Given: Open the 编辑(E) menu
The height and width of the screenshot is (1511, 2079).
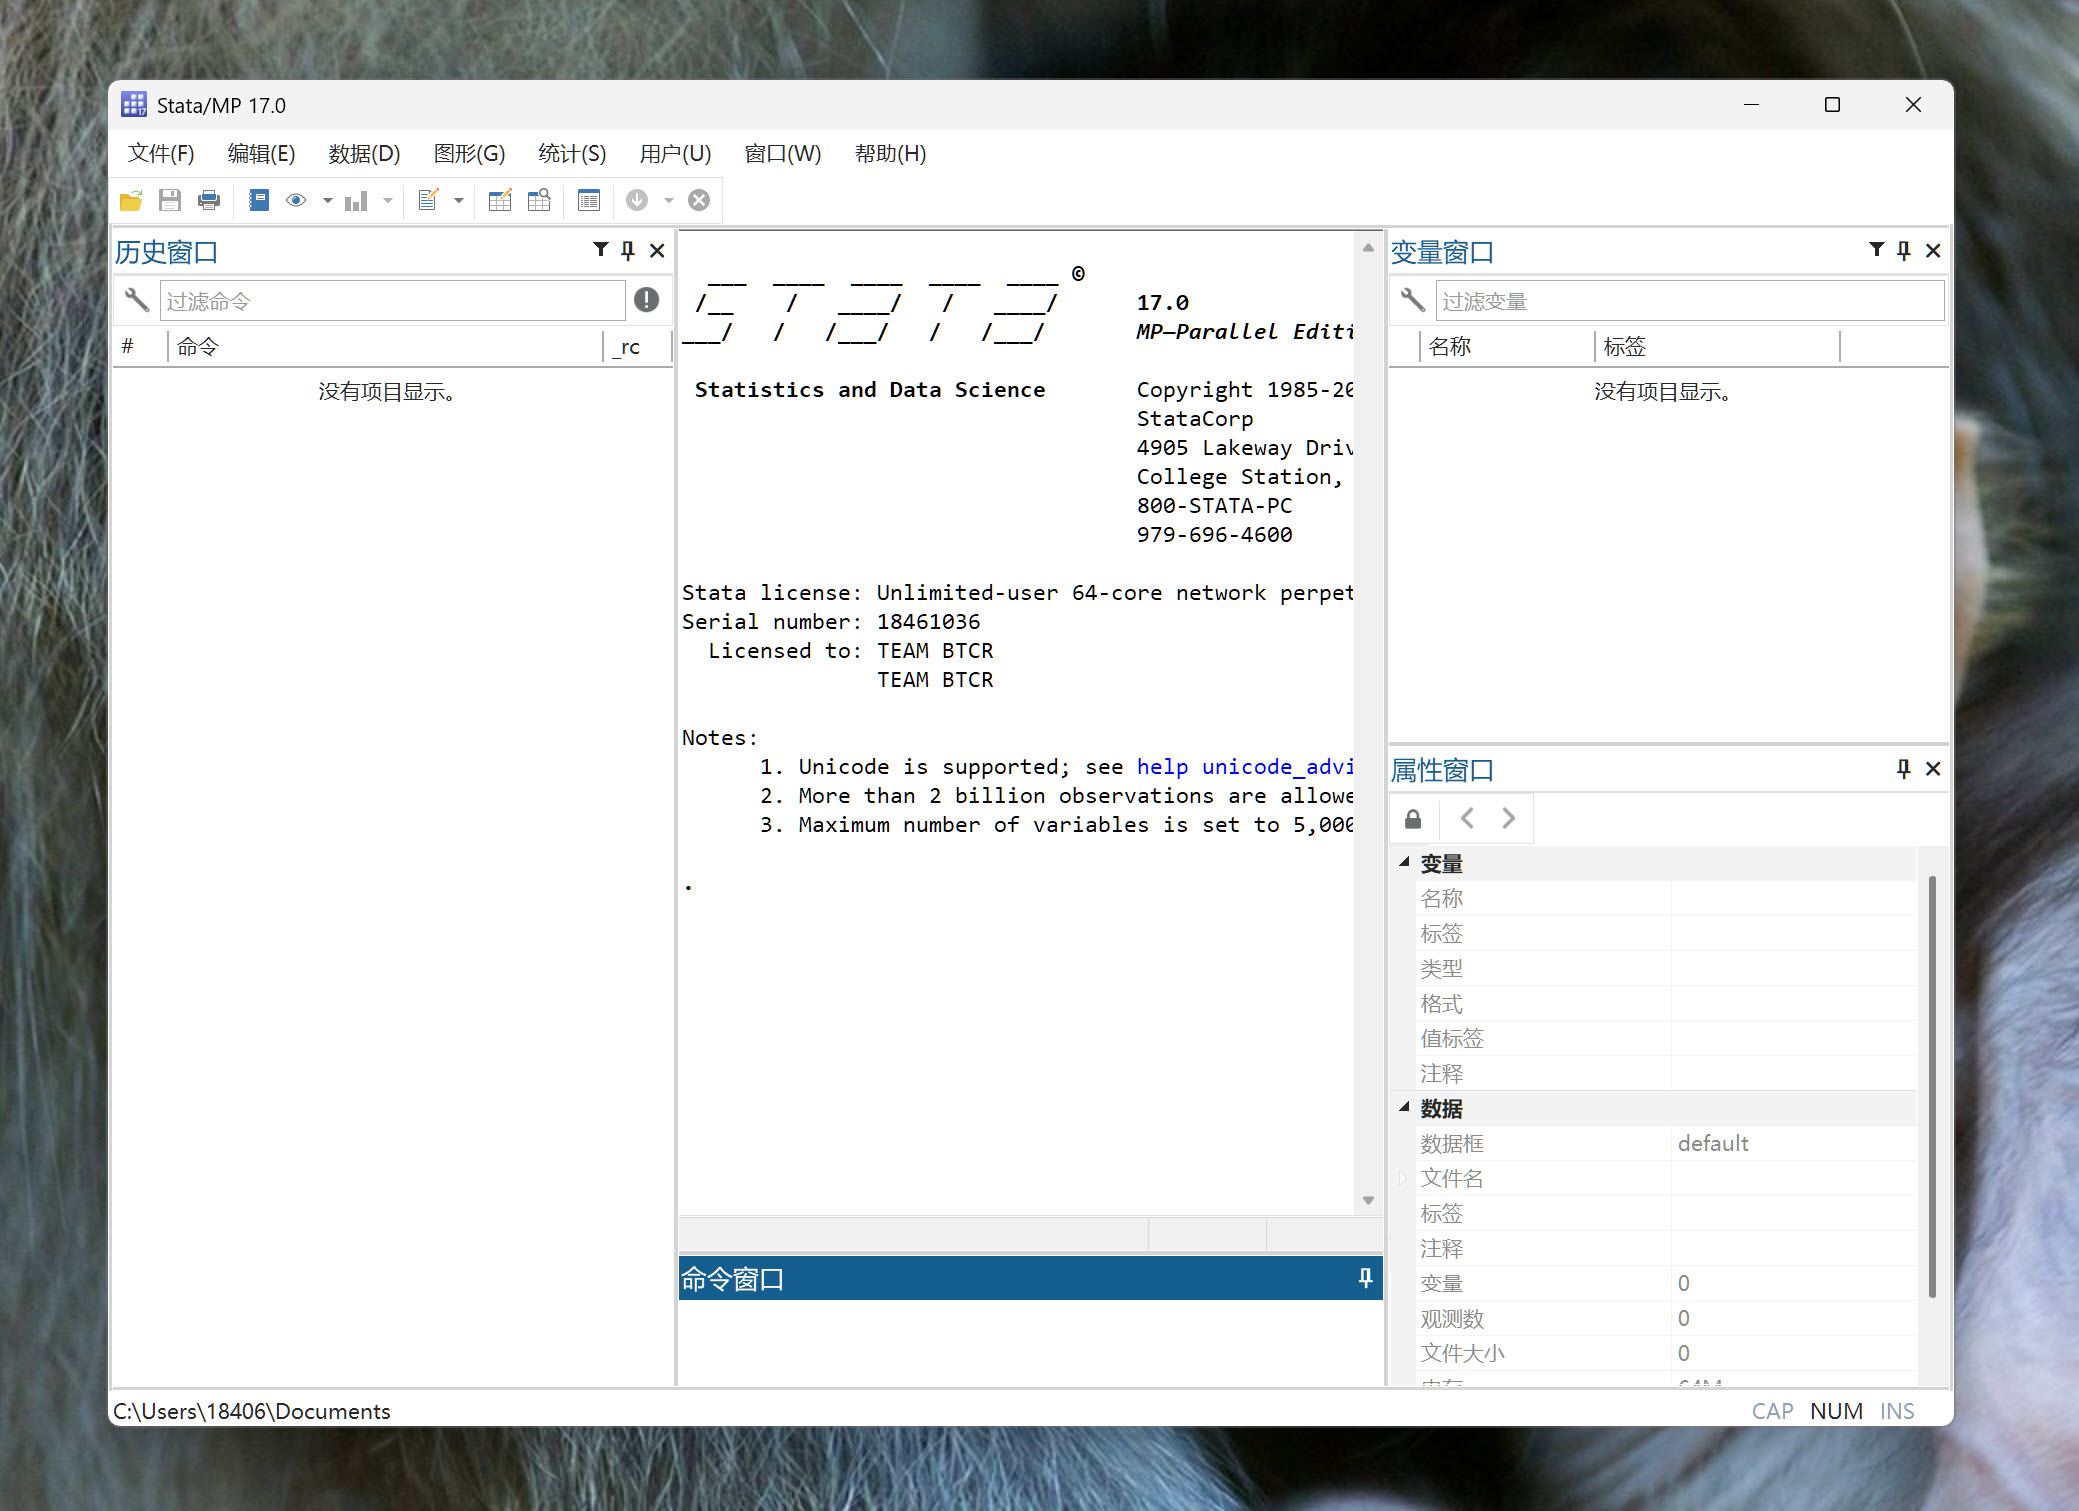Looking at the screenshot, I should [261, 154].
